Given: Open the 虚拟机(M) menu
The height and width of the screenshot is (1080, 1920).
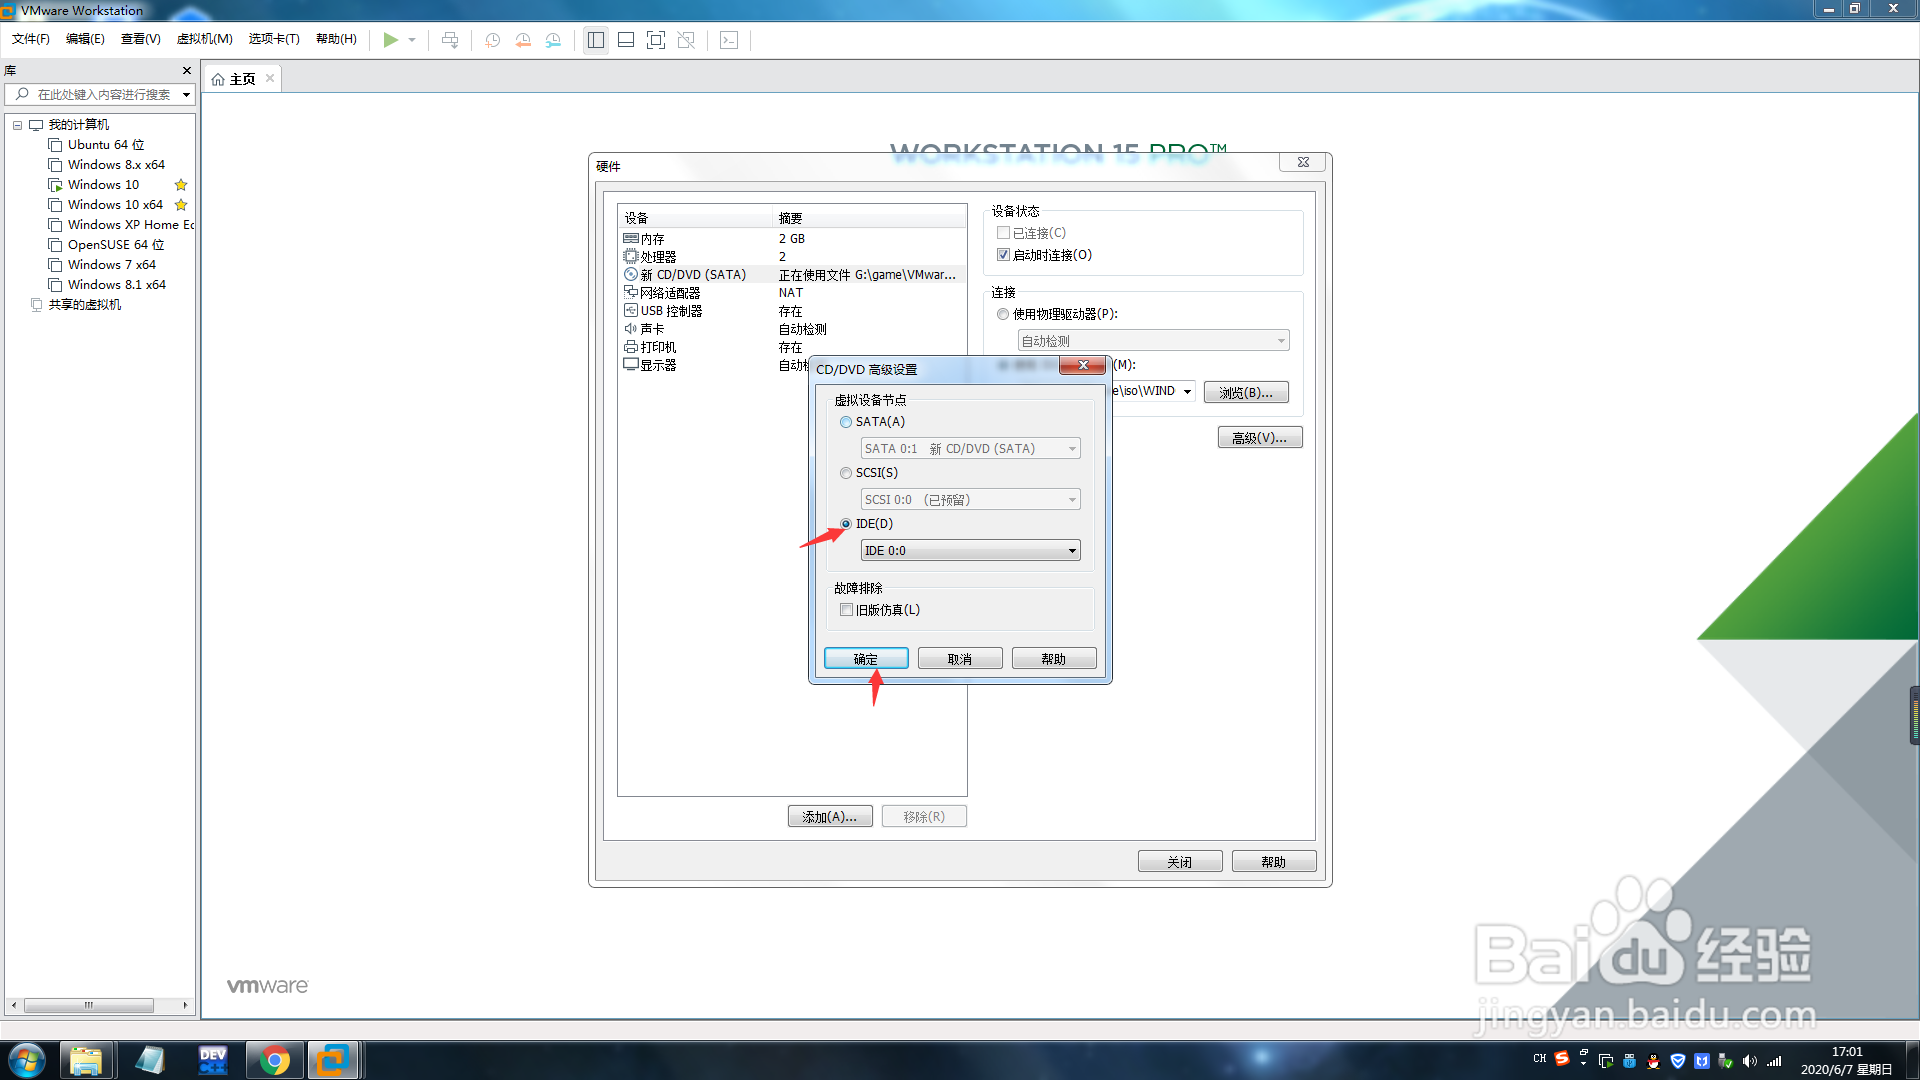Looking at the screenshot, I should [204, 39].
